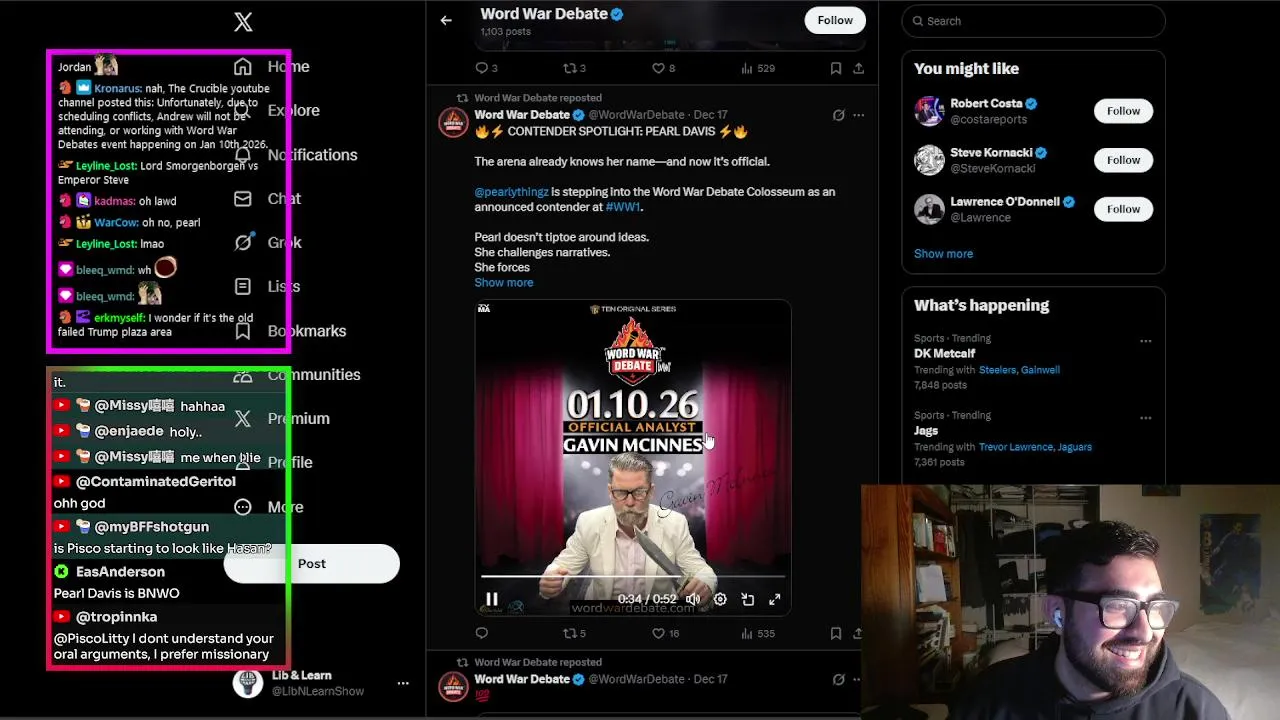
Task: Expand post text with Show more
Action: (504, 282)
